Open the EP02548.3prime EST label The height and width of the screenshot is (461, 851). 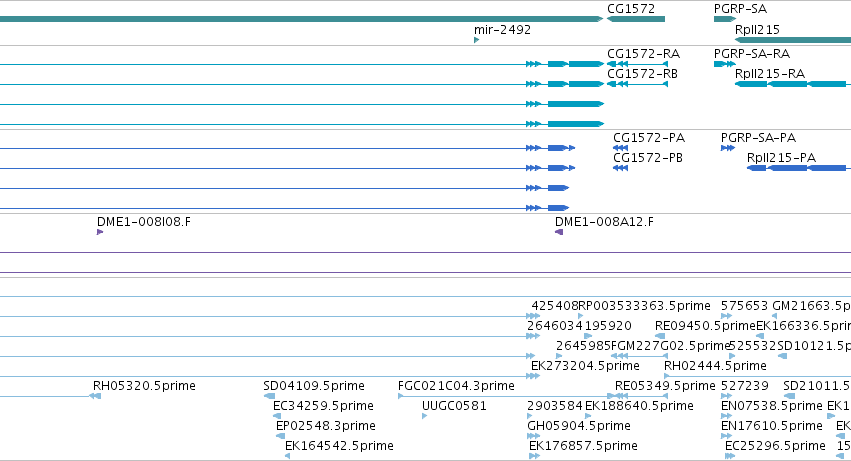pyautogui.click(x=326, y=426)
